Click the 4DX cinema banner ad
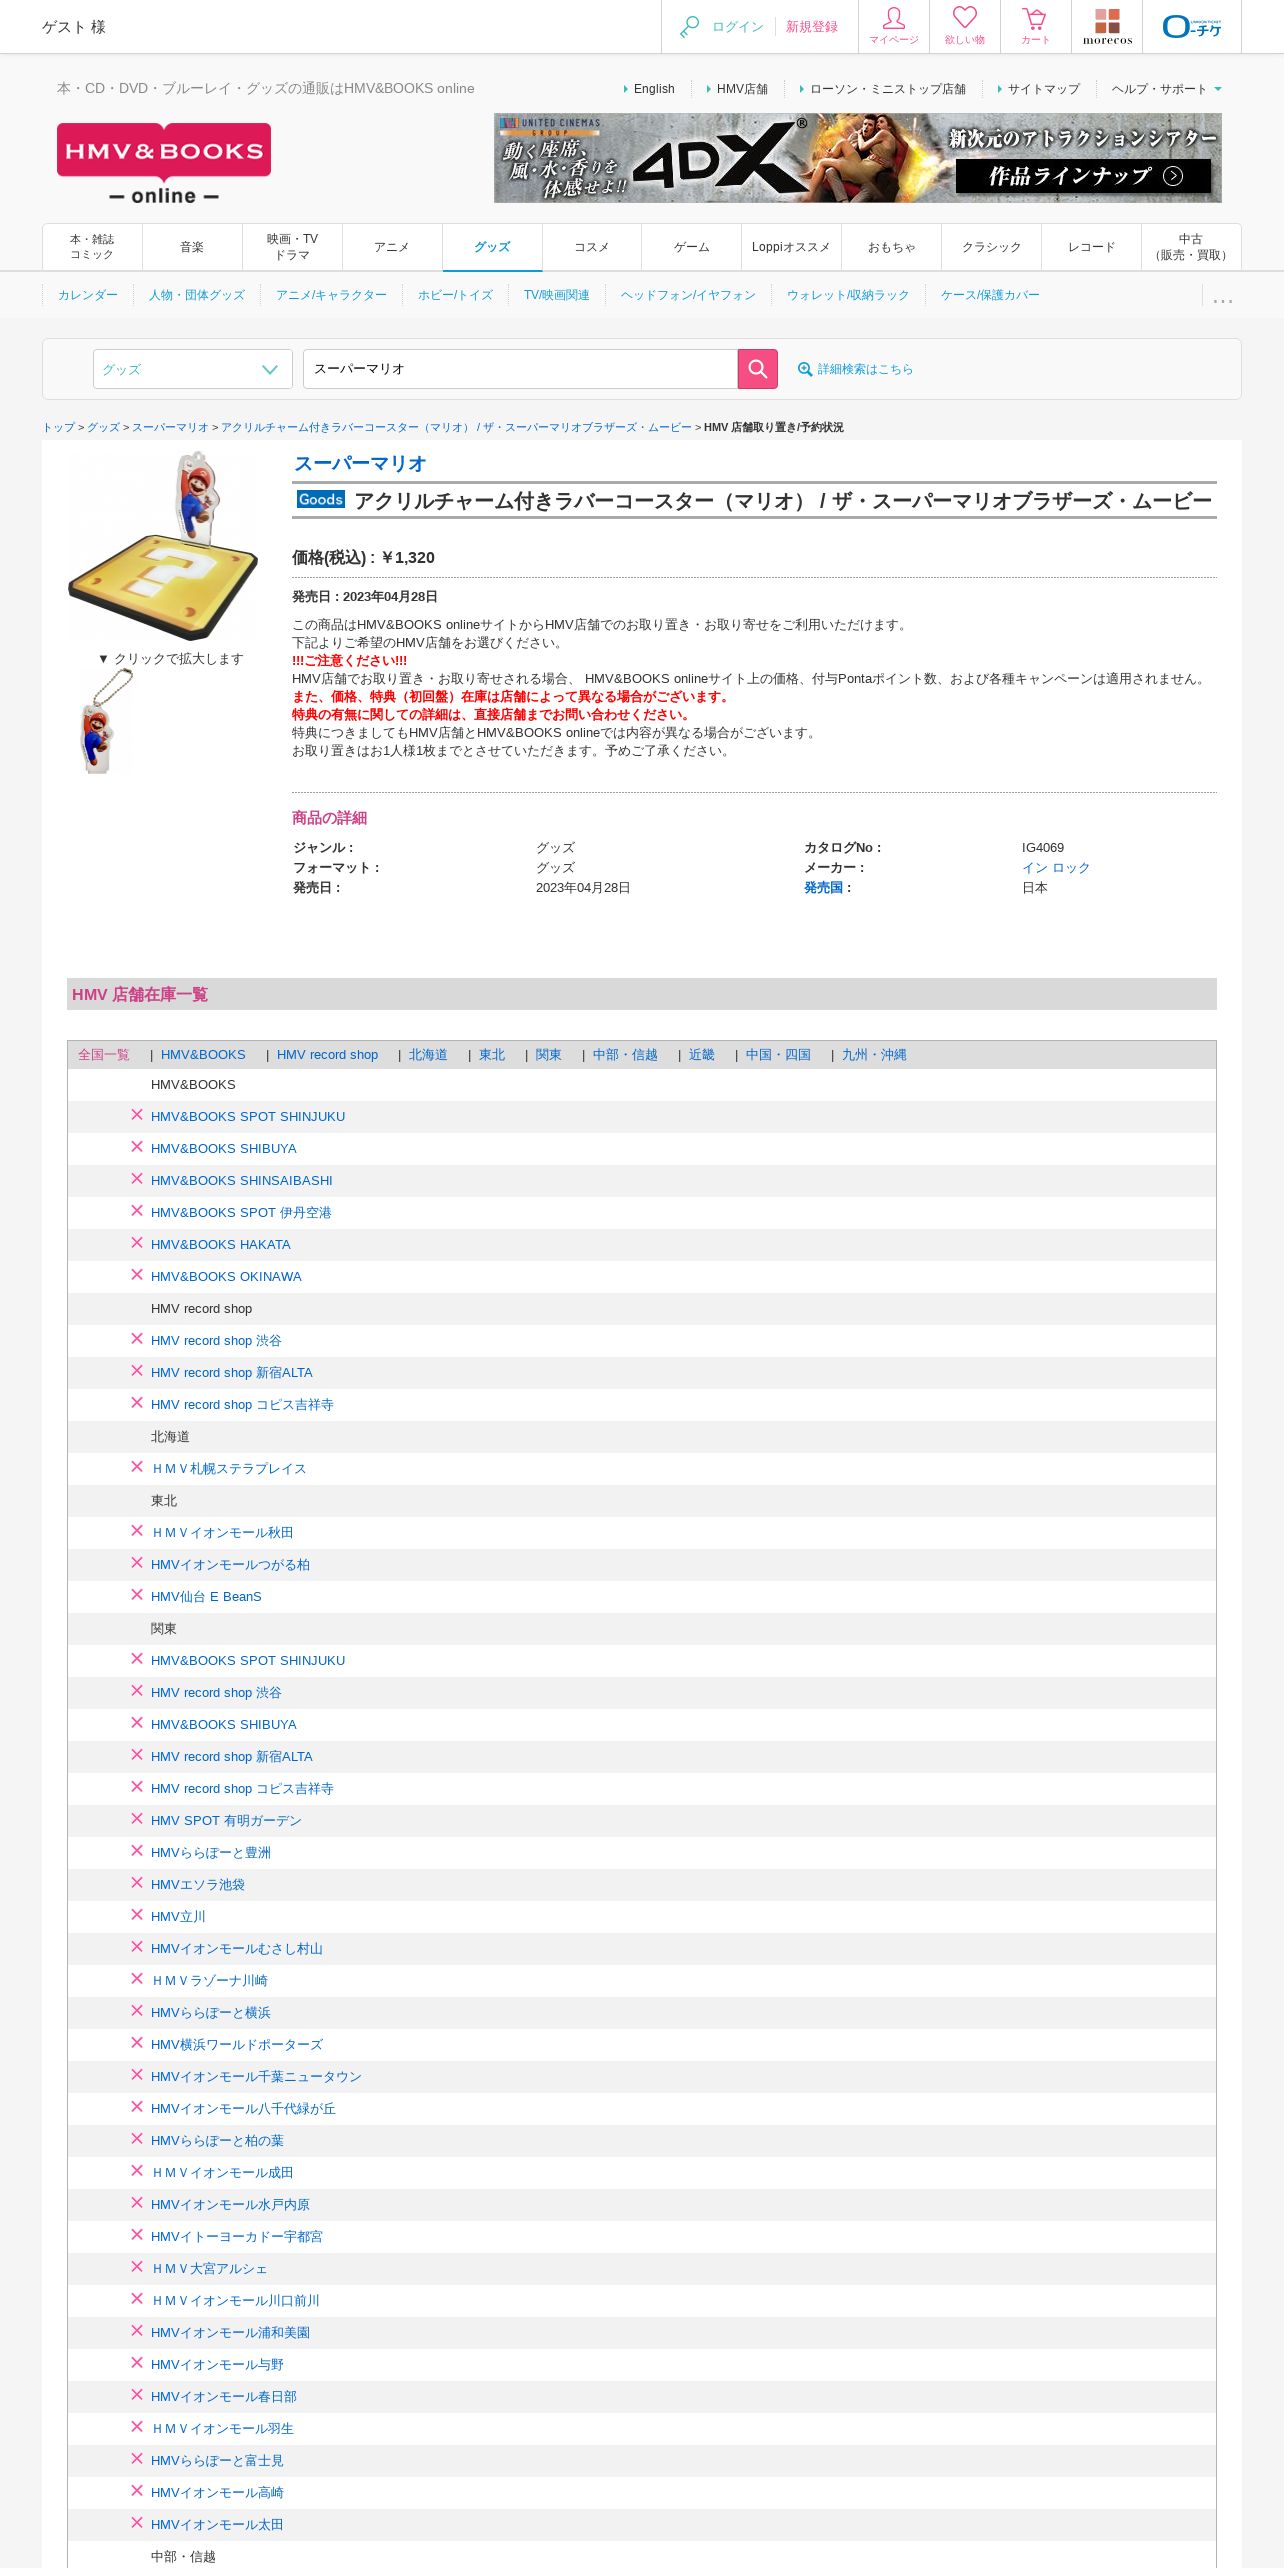The height and width of the screenshot is (2568, 1284). coord(858,158)
